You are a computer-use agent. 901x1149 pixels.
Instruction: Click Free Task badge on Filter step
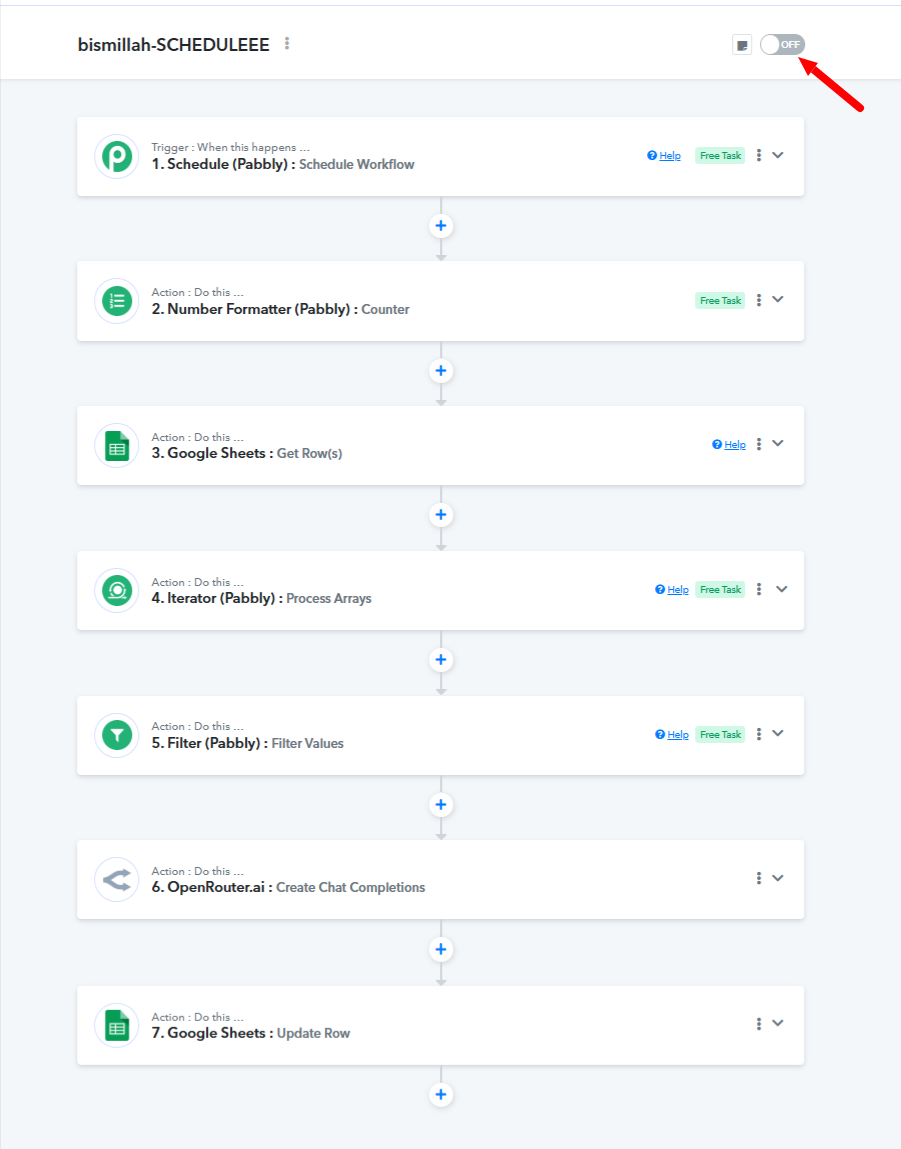[720, 735]
